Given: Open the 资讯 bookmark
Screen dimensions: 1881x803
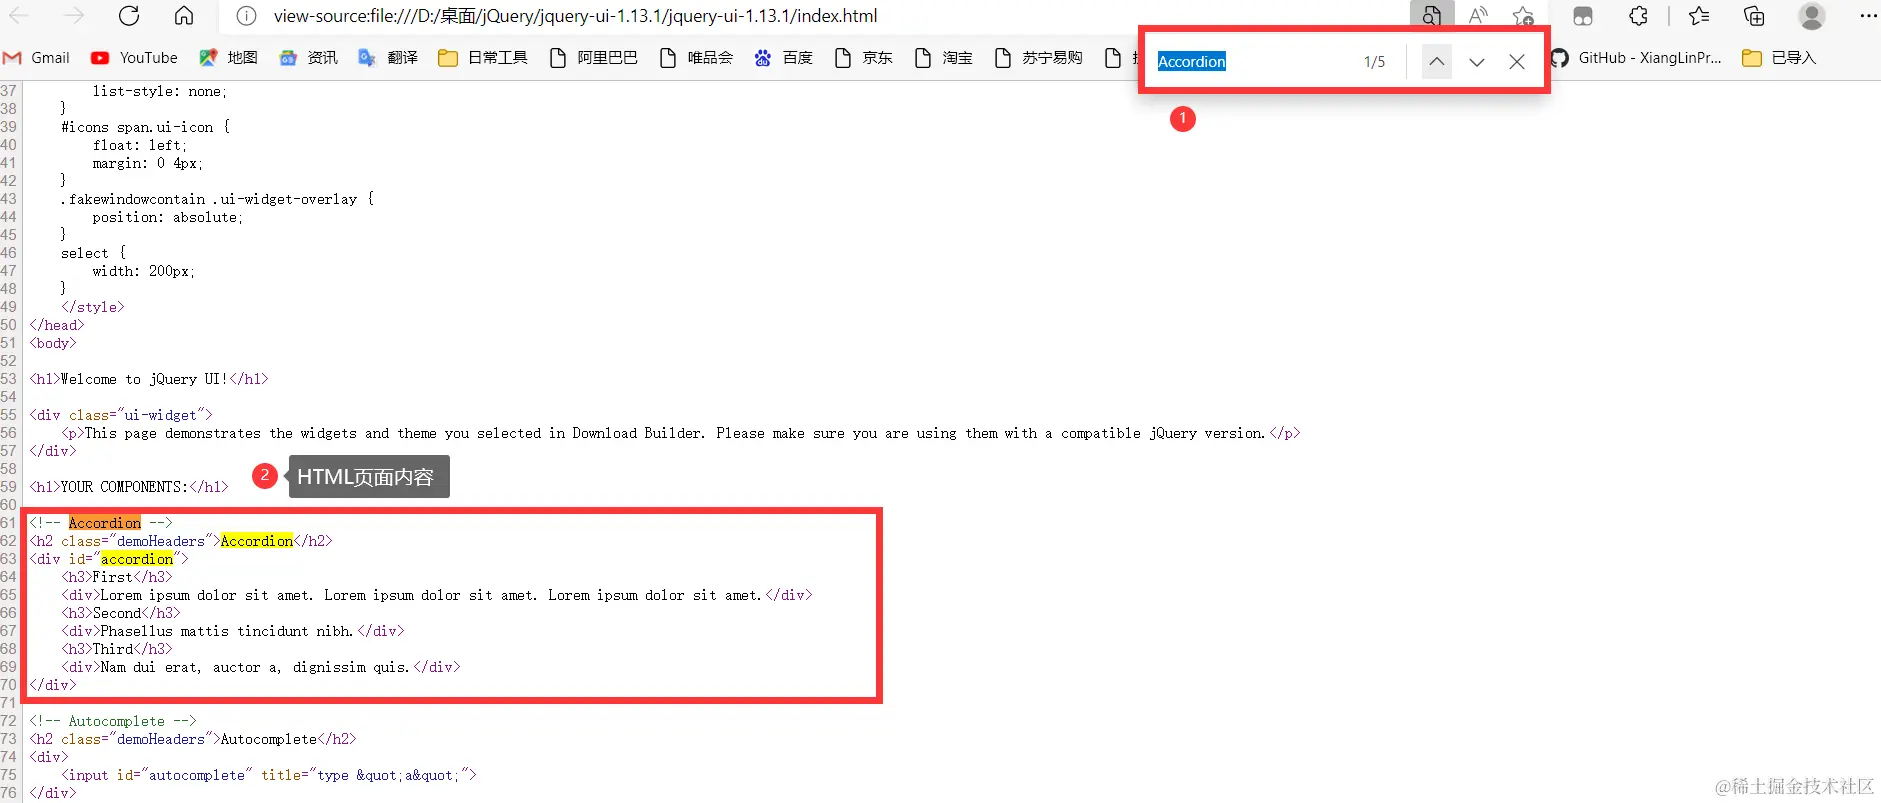Looking at the screenshot, I should pos(308,58).
